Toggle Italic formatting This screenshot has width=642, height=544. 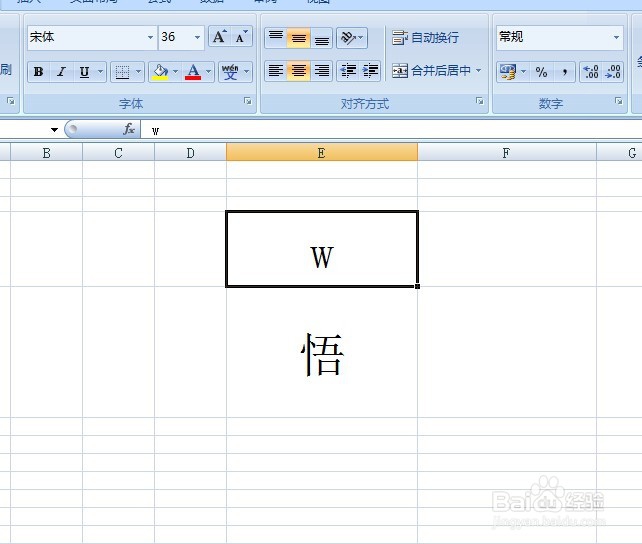coord(61,72)
